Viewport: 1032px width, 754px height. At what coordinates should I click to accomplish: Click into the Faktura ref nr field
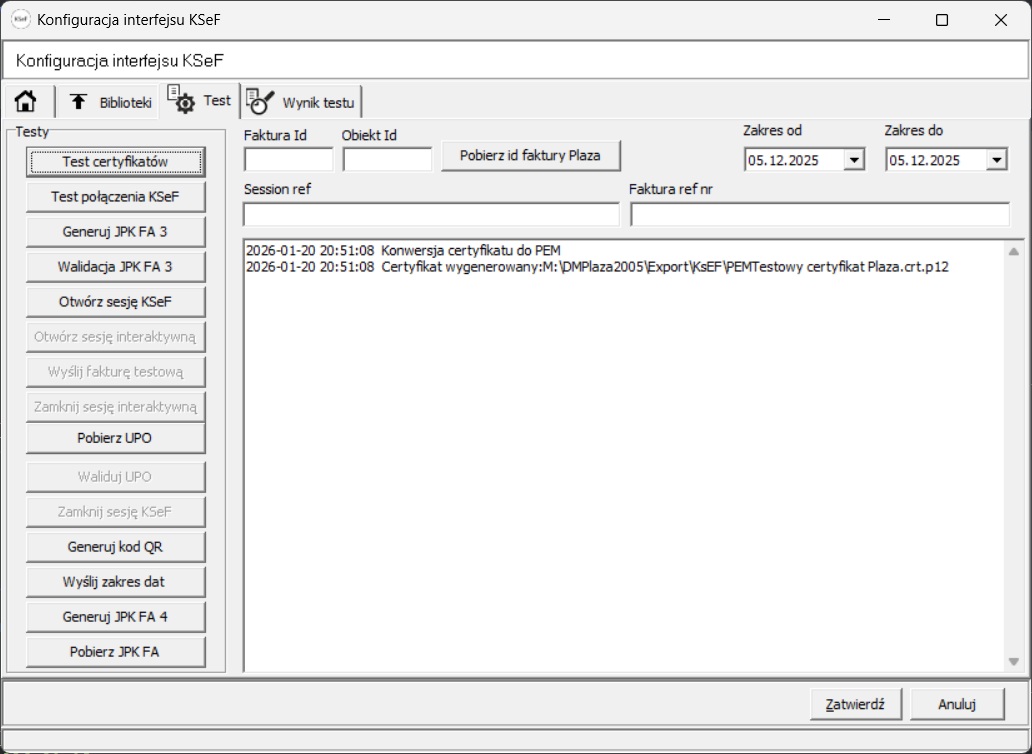click(819, 214)
